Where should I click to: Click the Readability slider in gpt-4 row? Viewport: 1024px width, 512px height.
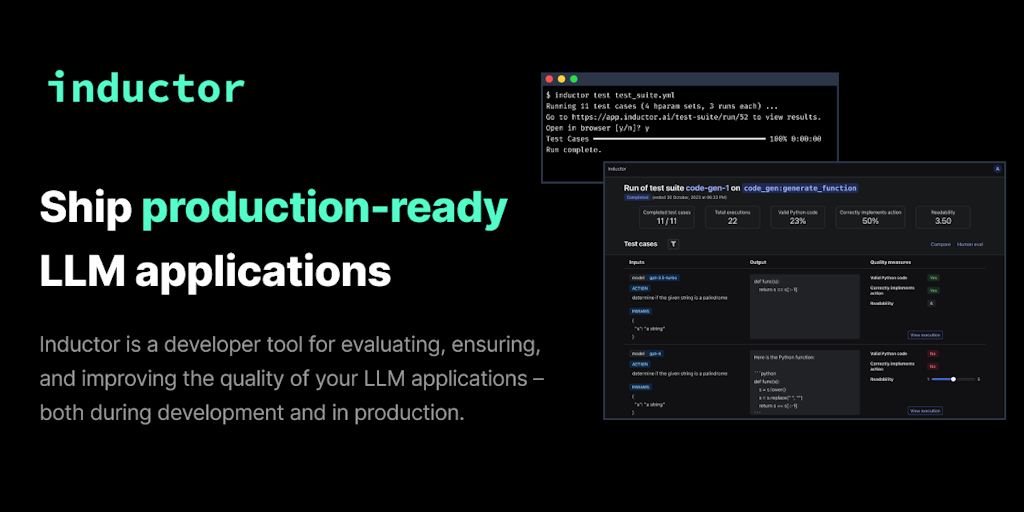click(953, 379)
